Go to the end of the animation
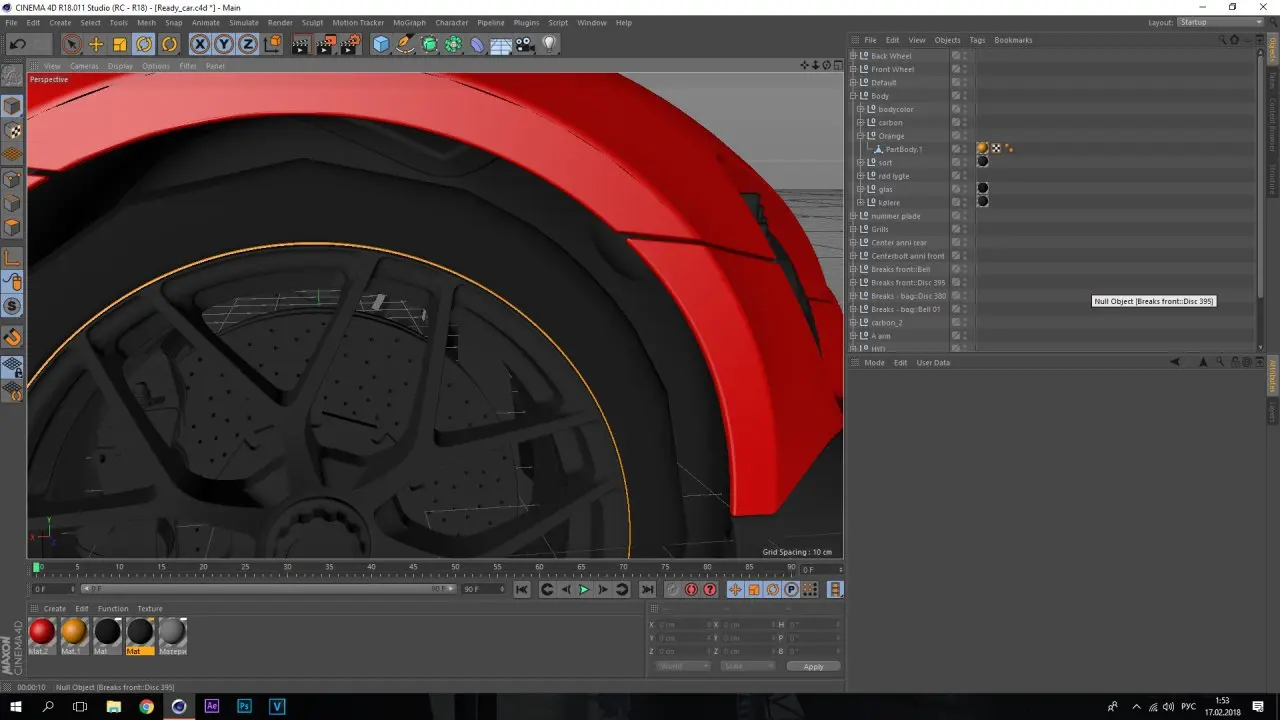The width and height of the screenshot is (1280, 720). (647, 590)
